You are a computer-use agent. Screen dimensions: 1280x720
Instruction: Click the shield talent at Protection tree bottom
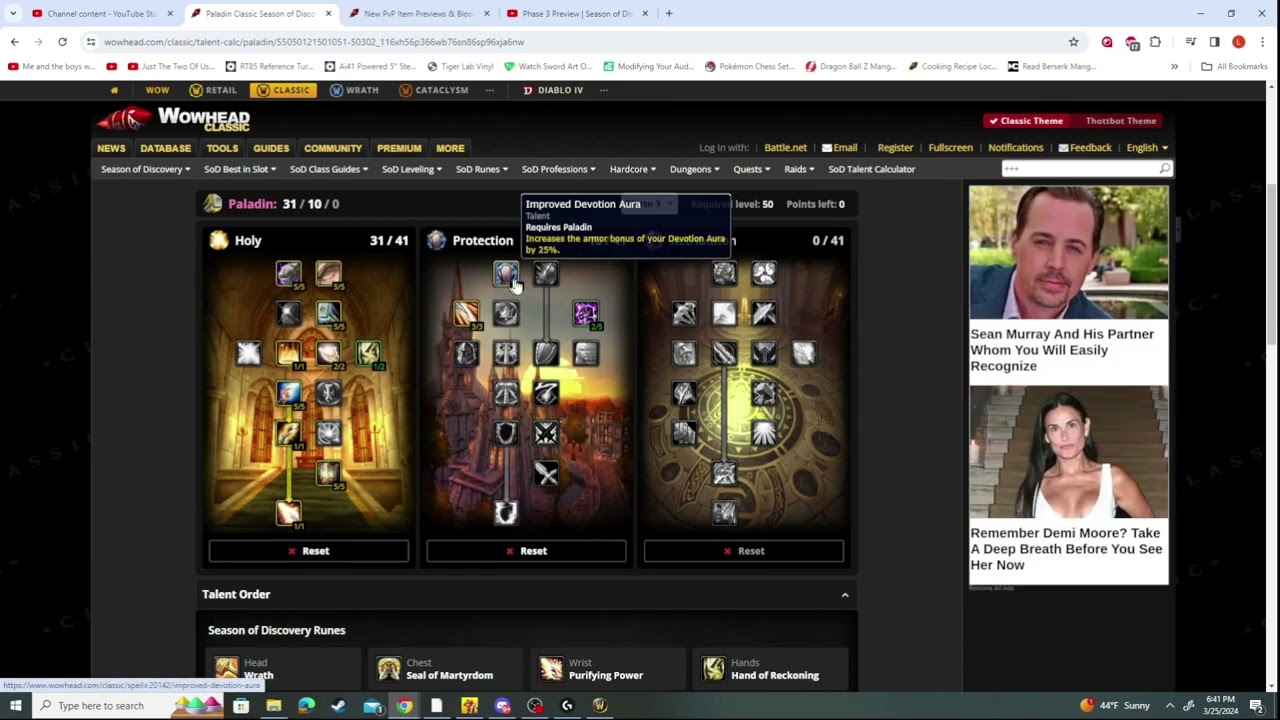[506, 513]
